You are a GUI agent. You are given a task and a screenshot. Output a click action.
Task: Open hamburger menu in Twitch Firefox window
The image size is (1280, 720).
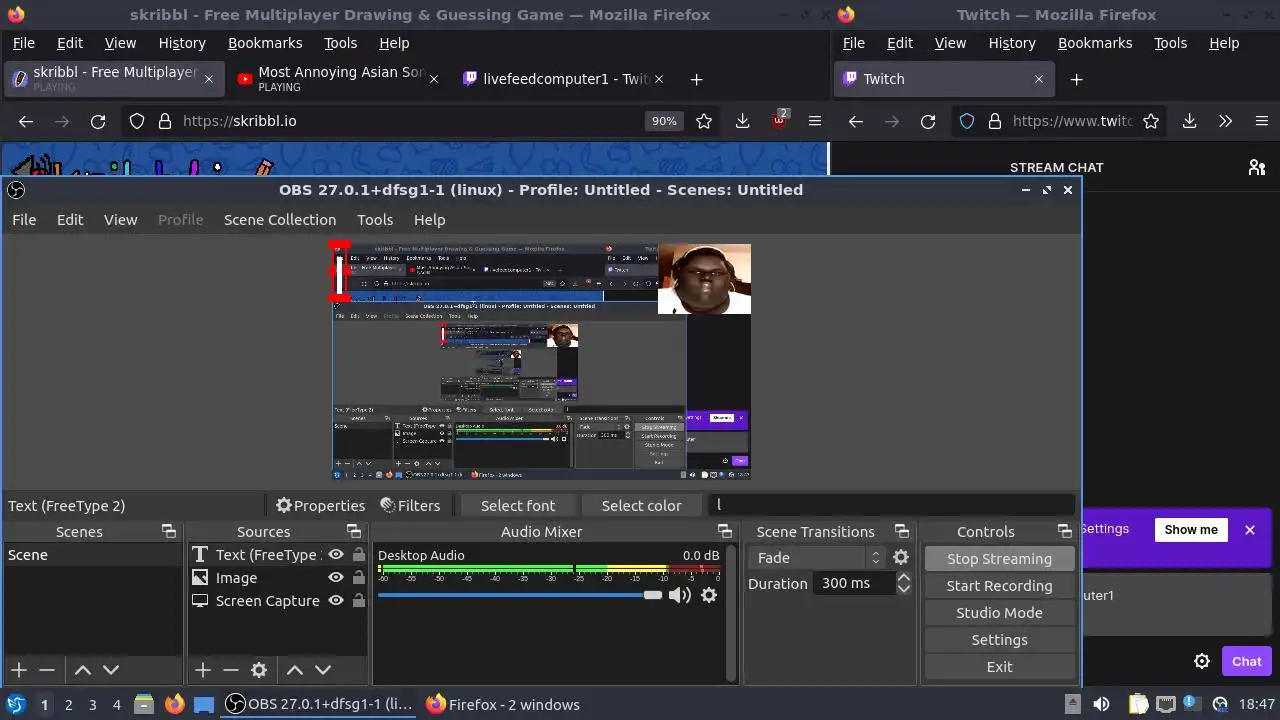click(1261, 121)
